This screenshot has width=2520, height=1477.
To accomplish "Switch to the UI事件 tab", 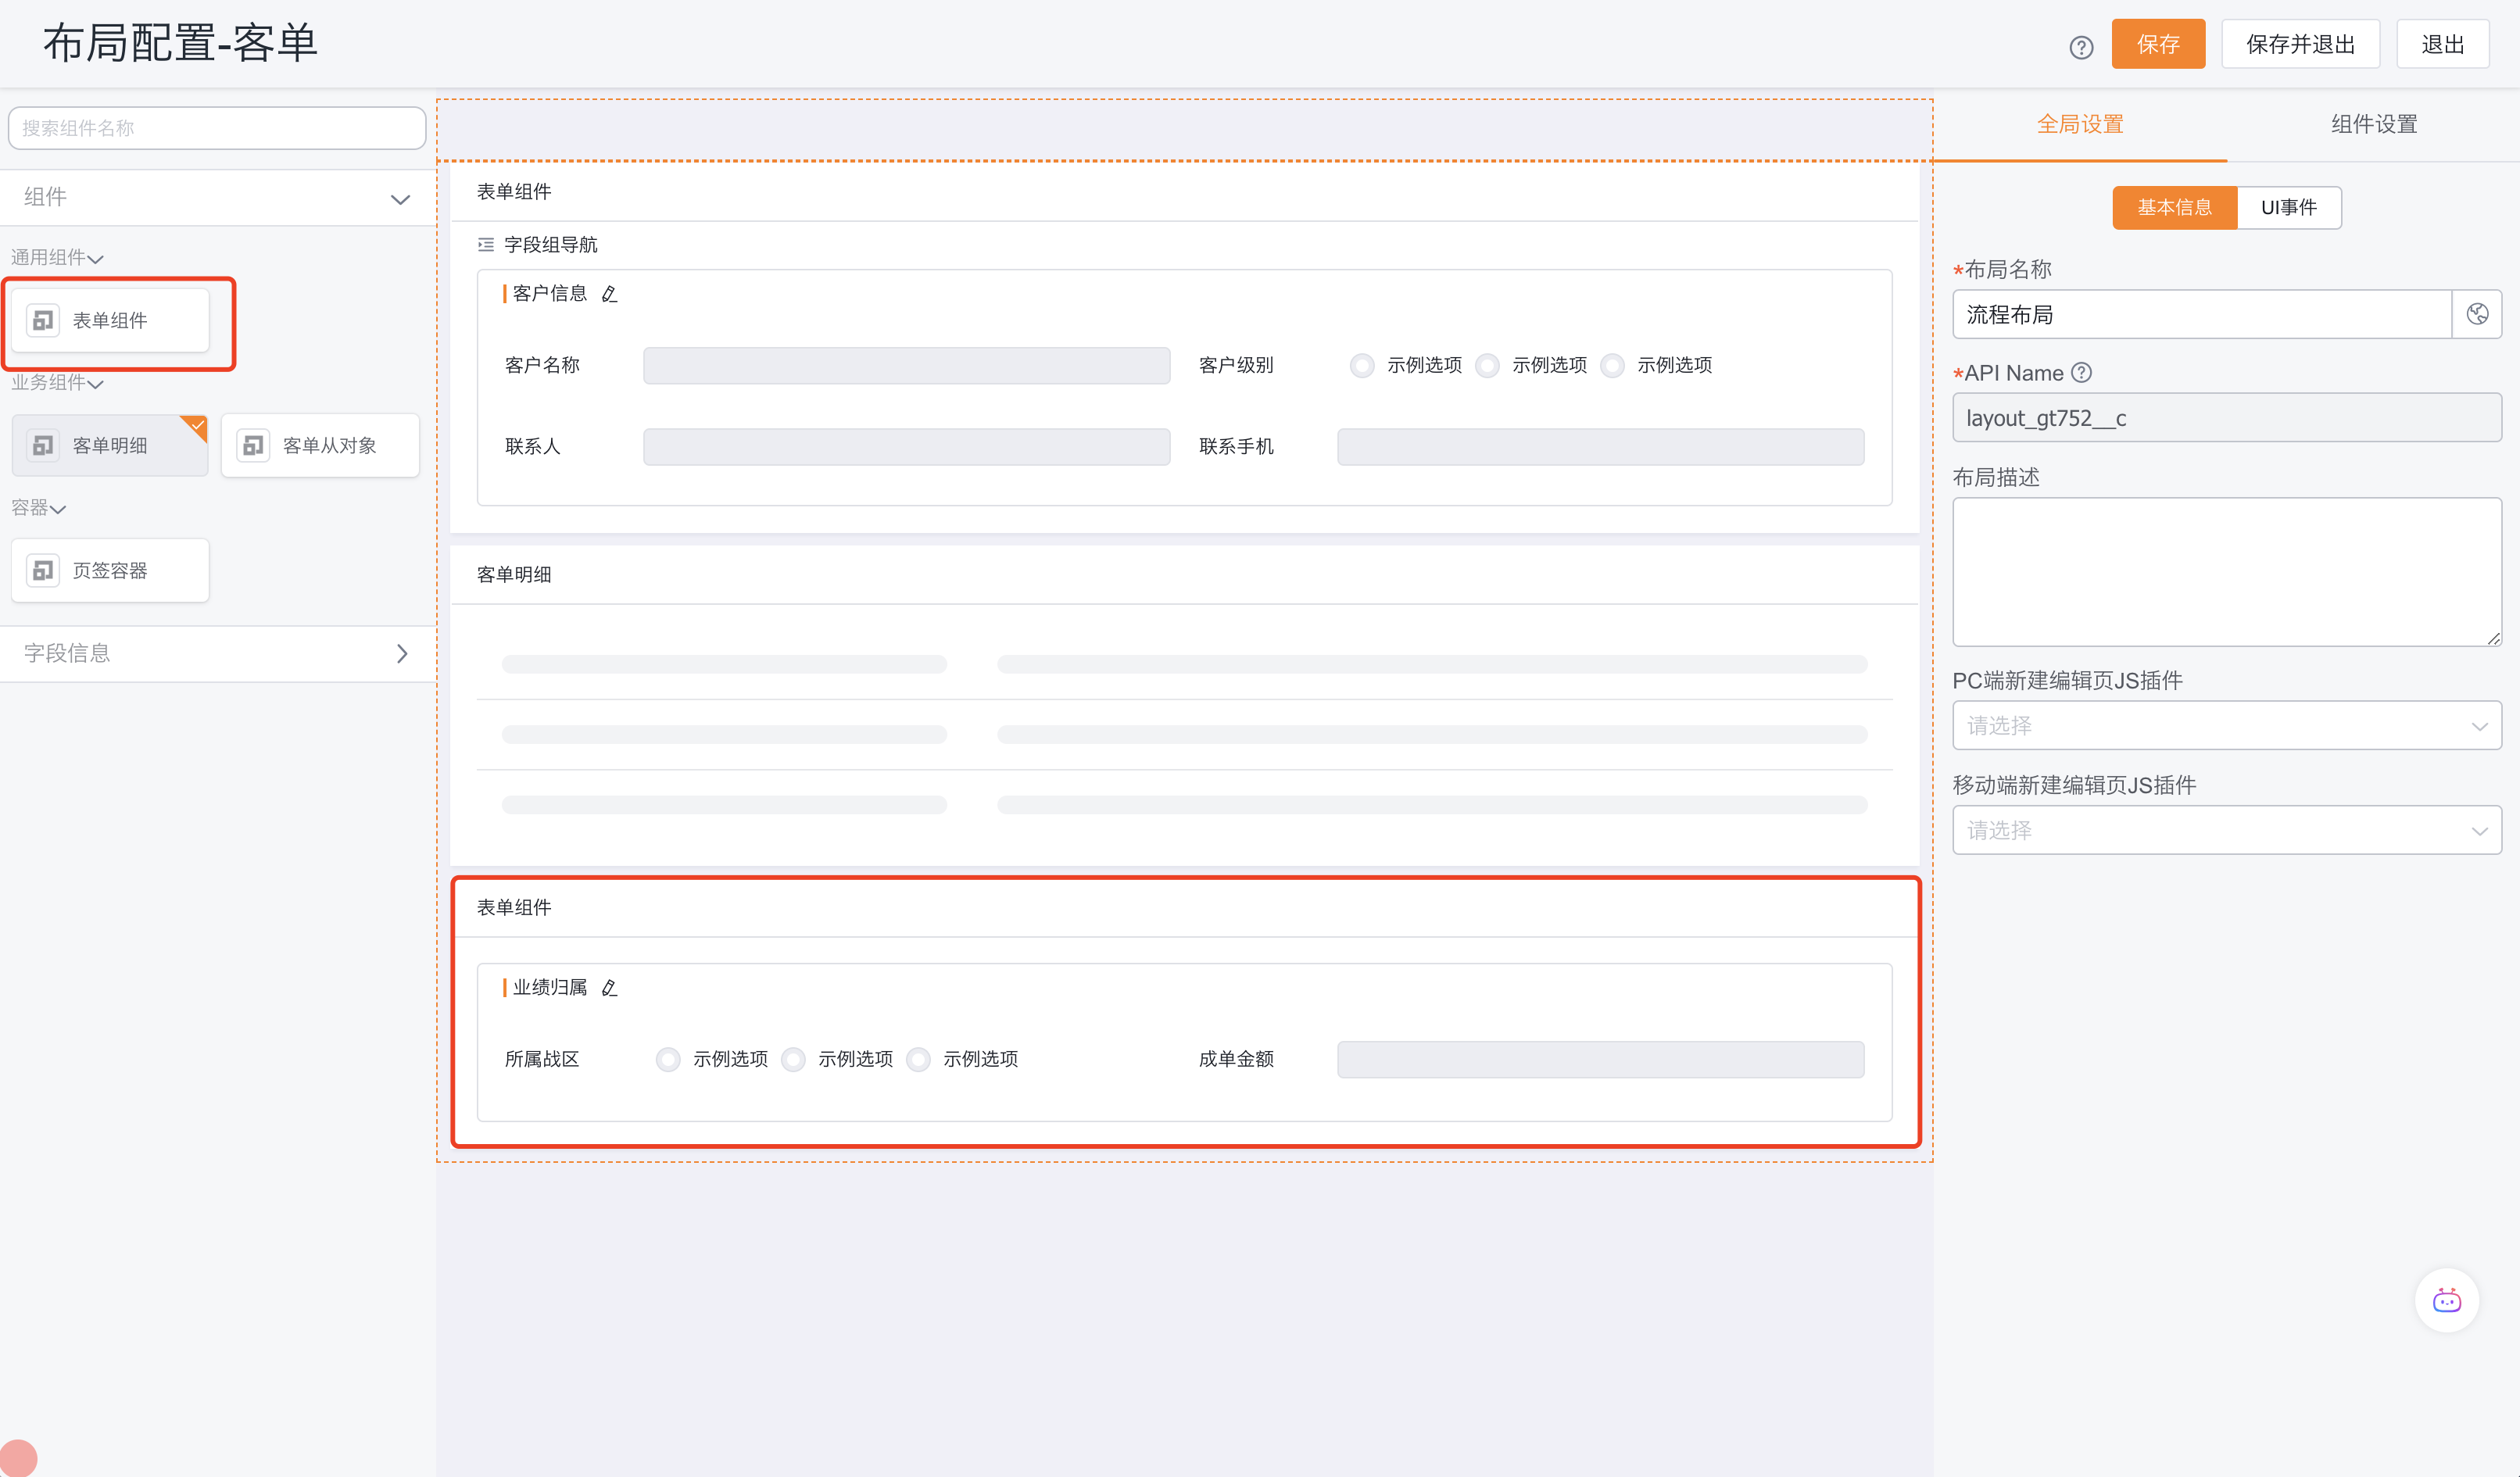I will click(x=2288, y=208).
